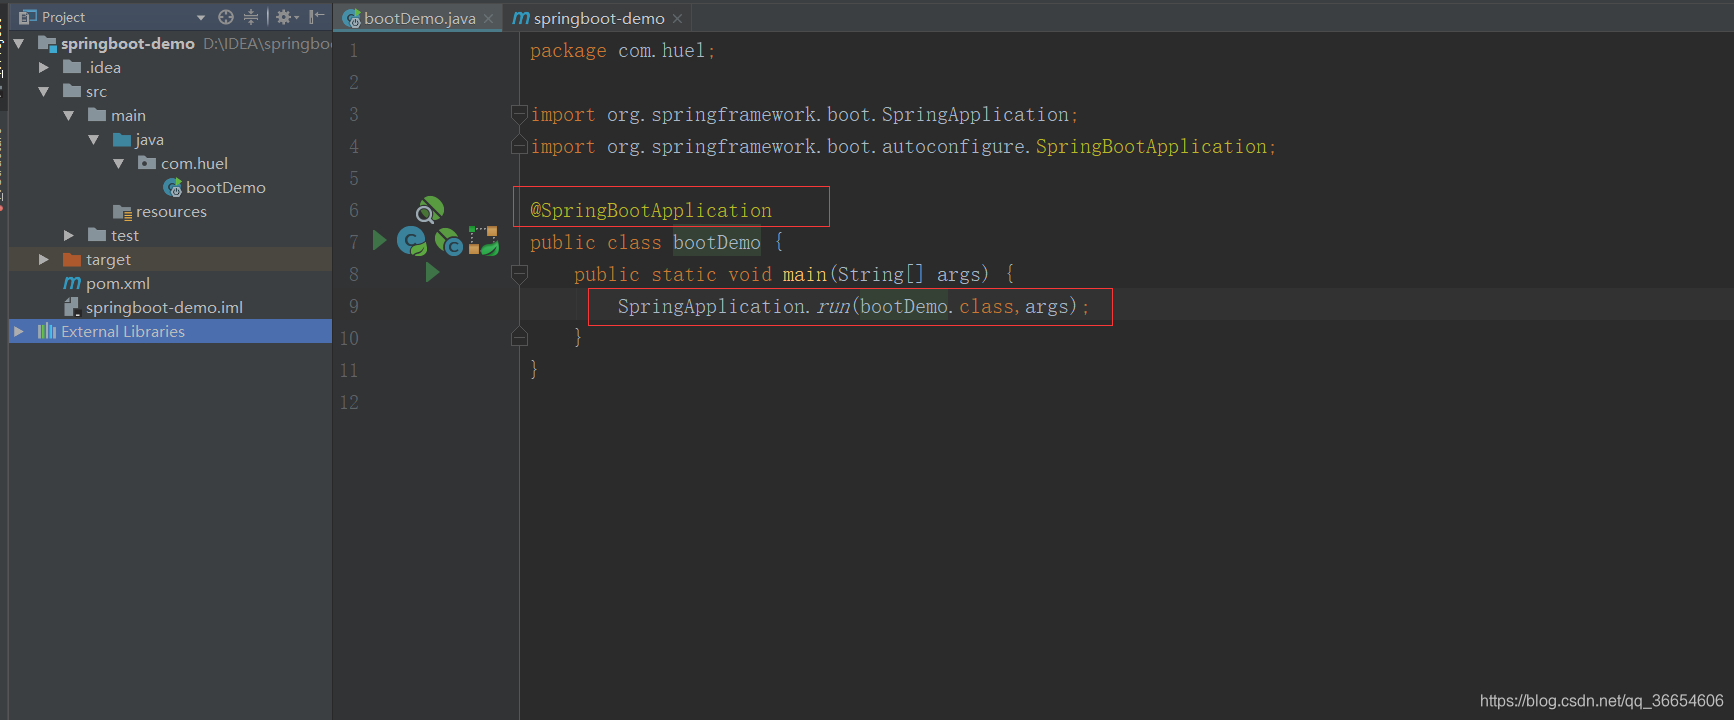Click the External Libraries bars icon
Viewport: 1734px width, 720px height.
pyautogui.click(x=47, y=331)
